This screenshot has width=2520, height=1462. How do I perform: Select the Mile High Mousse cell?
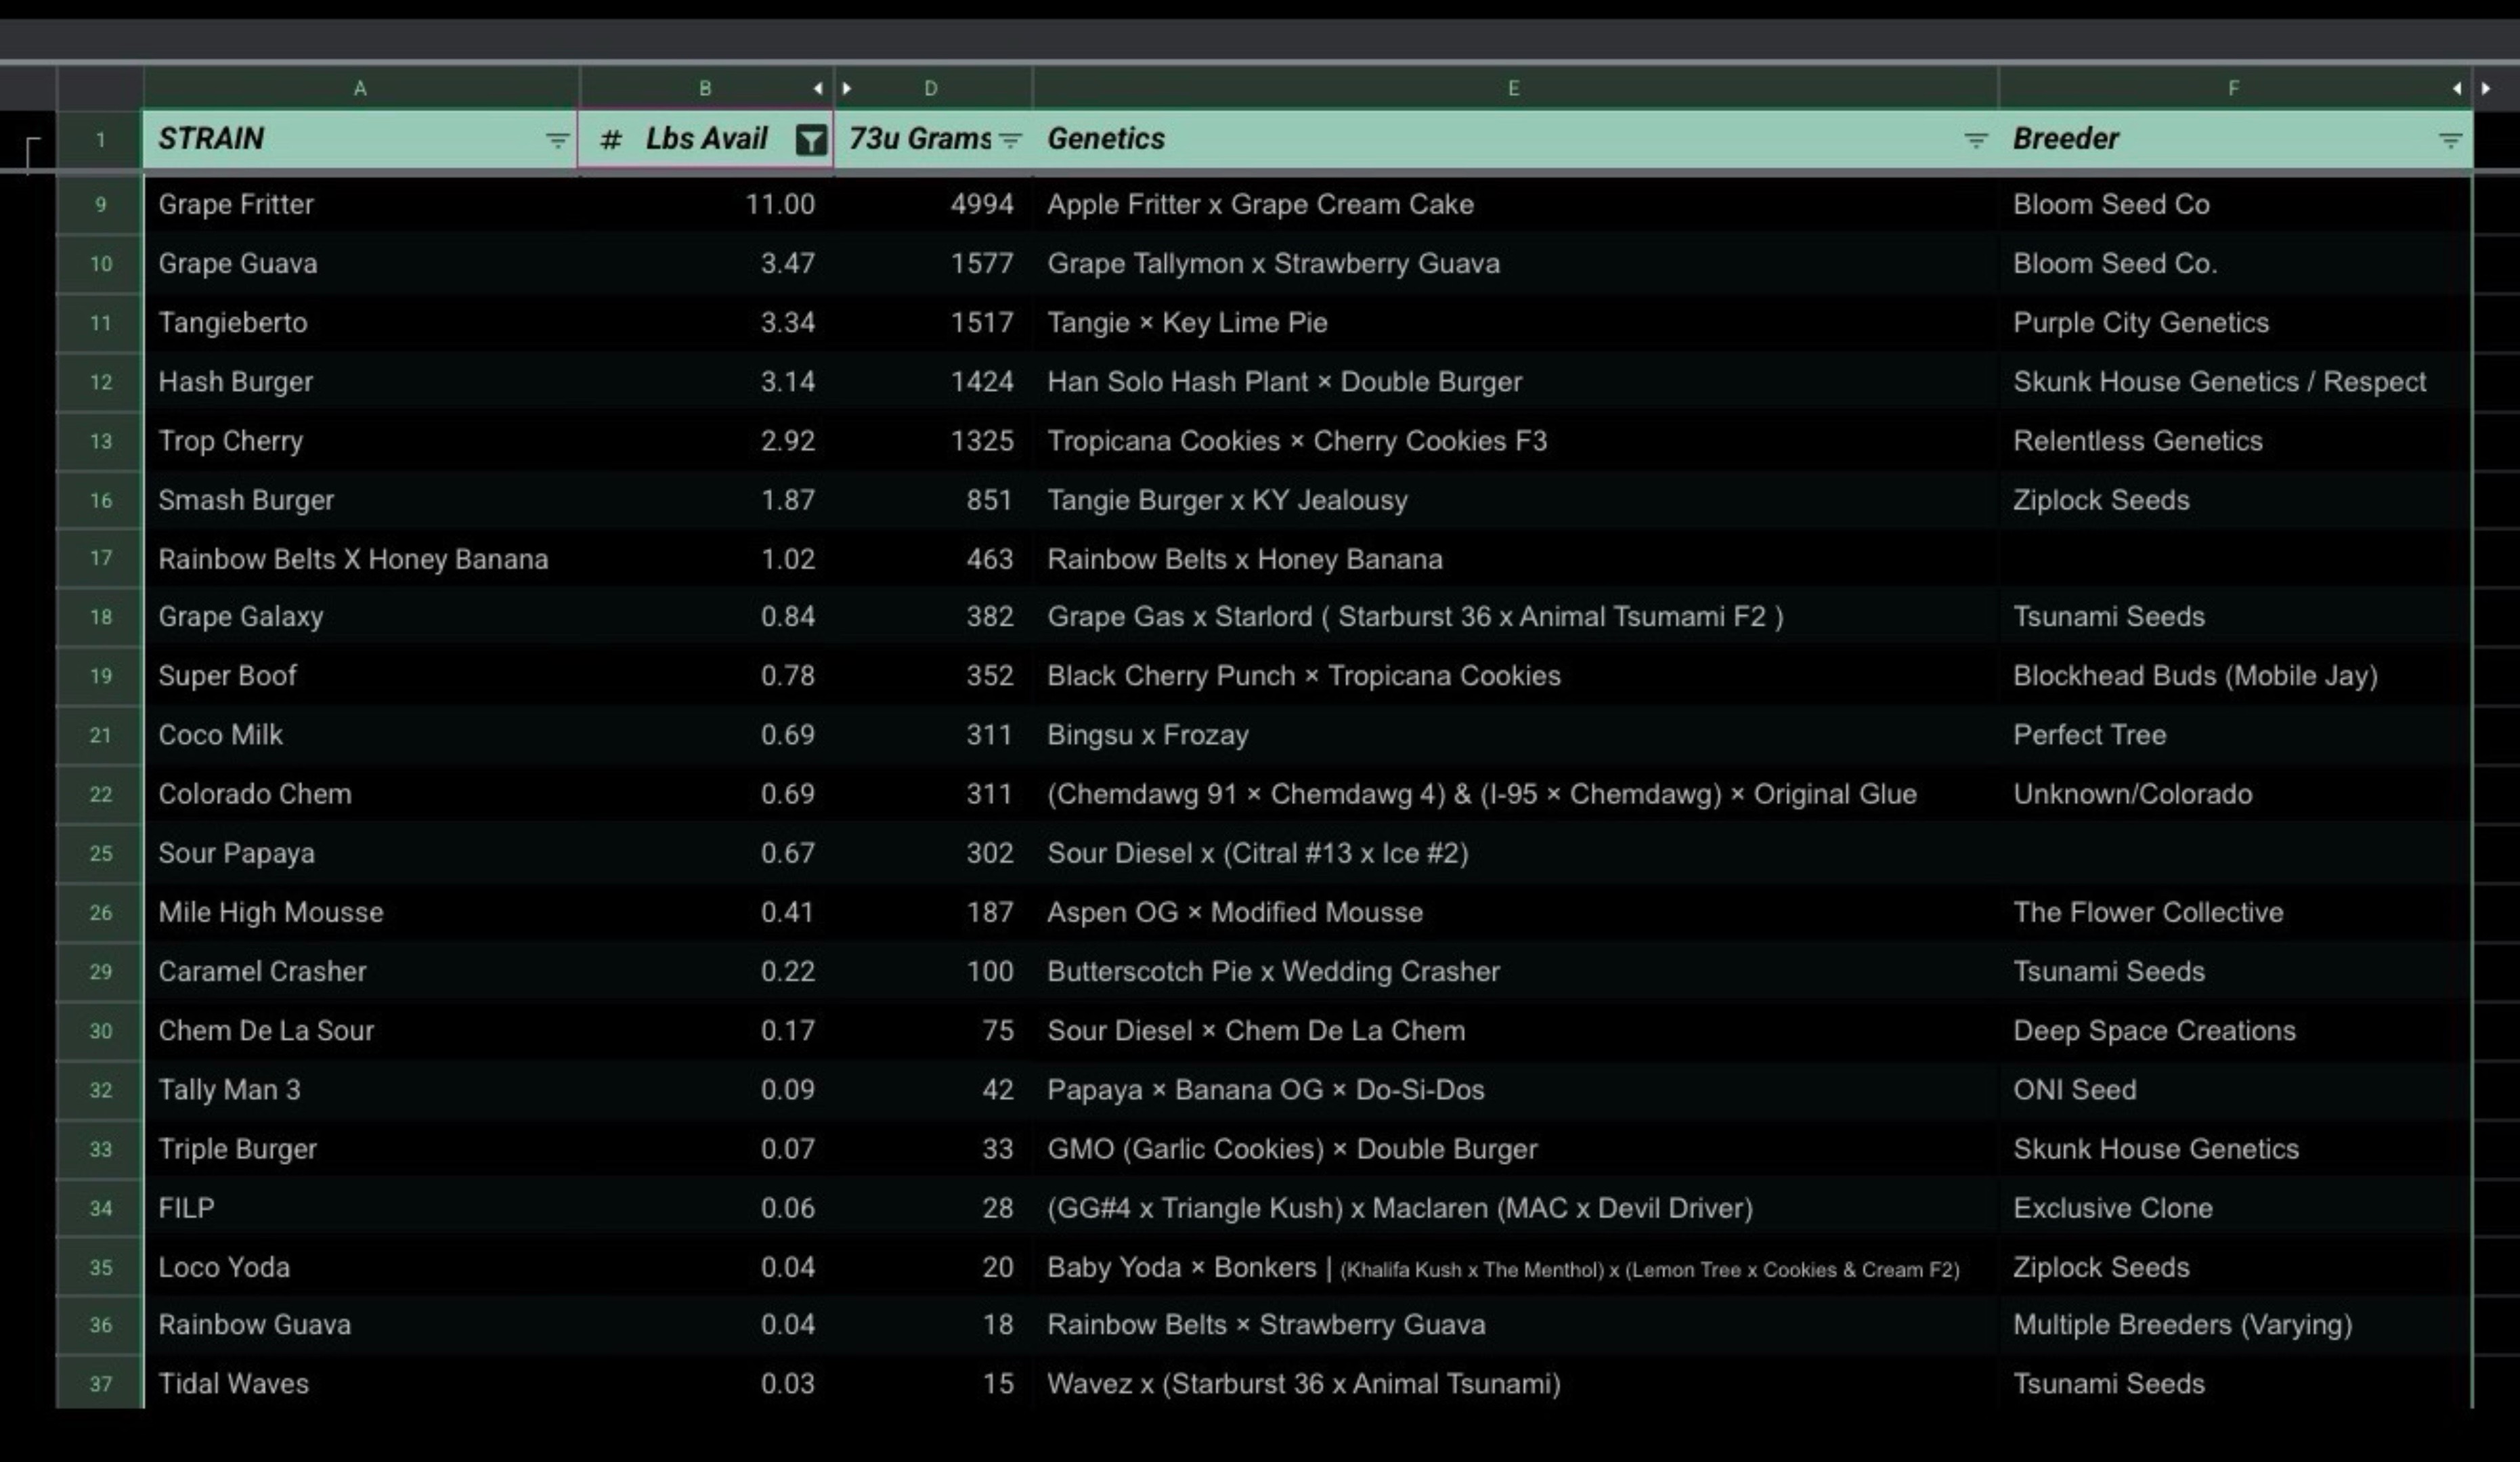(361, 912)
